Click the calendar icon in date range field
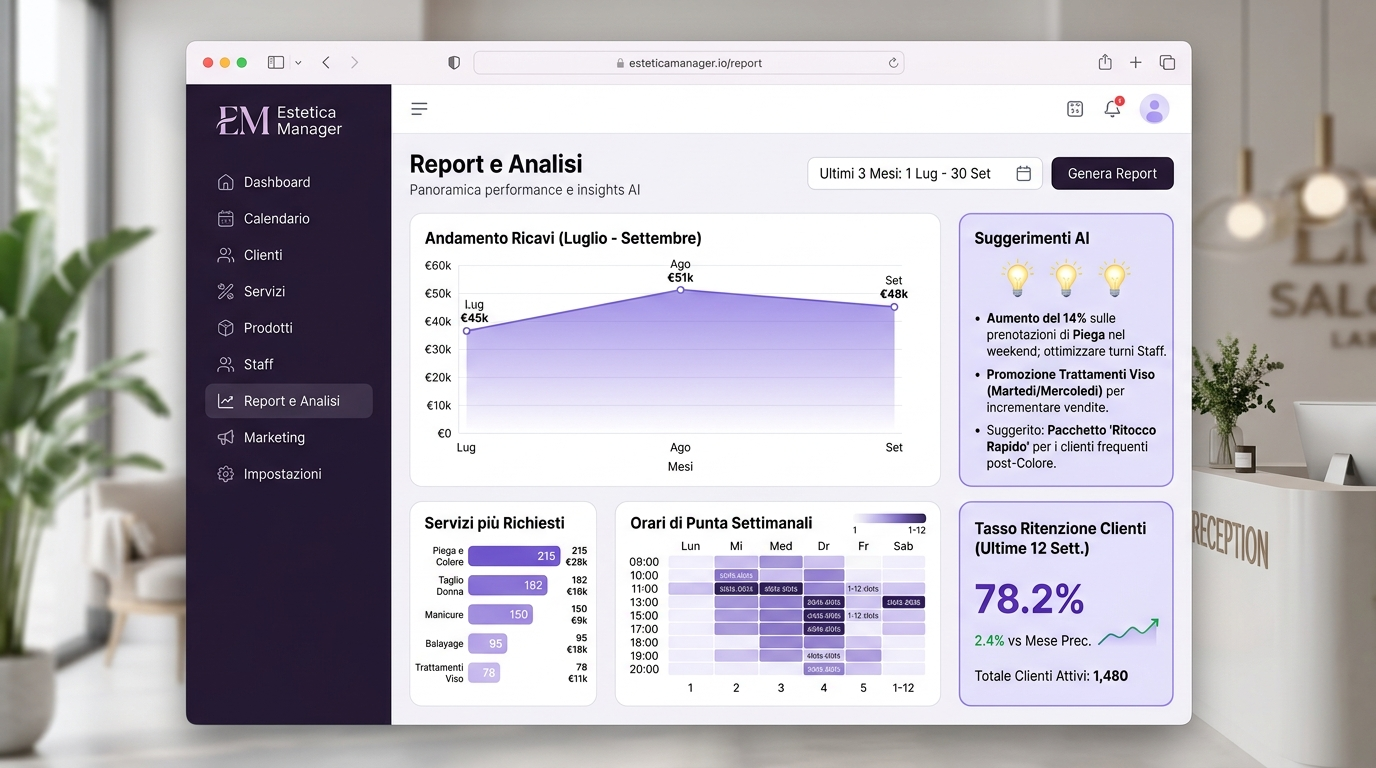The width and height of the screenshot is (1376, 768). (1023, 174)
